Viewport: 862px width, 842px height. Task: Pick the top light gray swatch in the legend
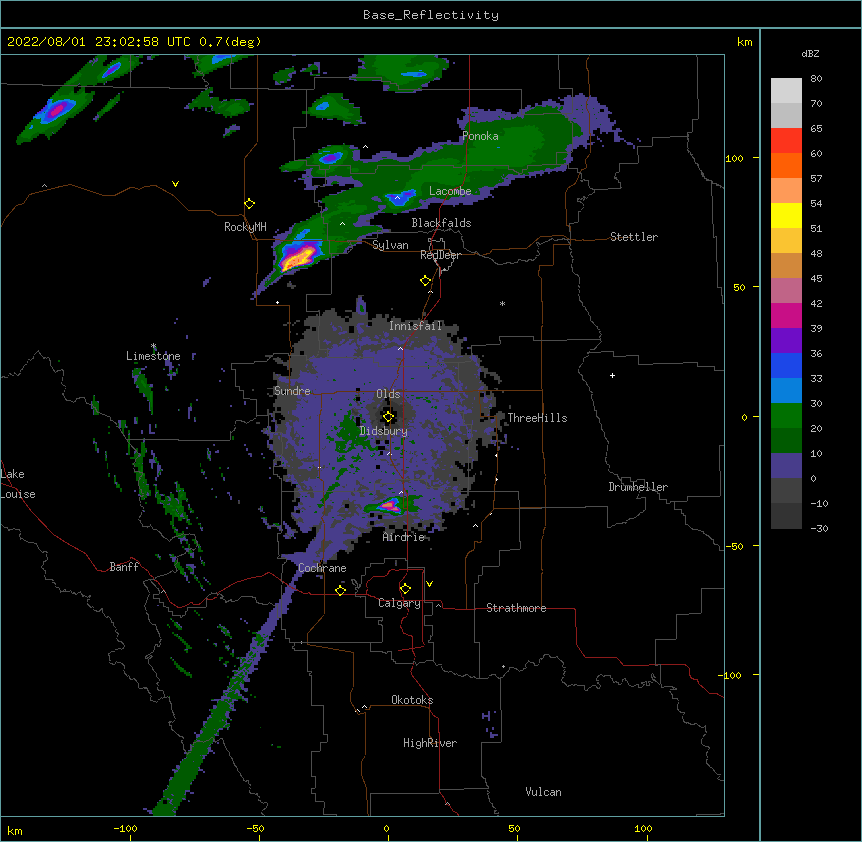click(x=786, y=91)
